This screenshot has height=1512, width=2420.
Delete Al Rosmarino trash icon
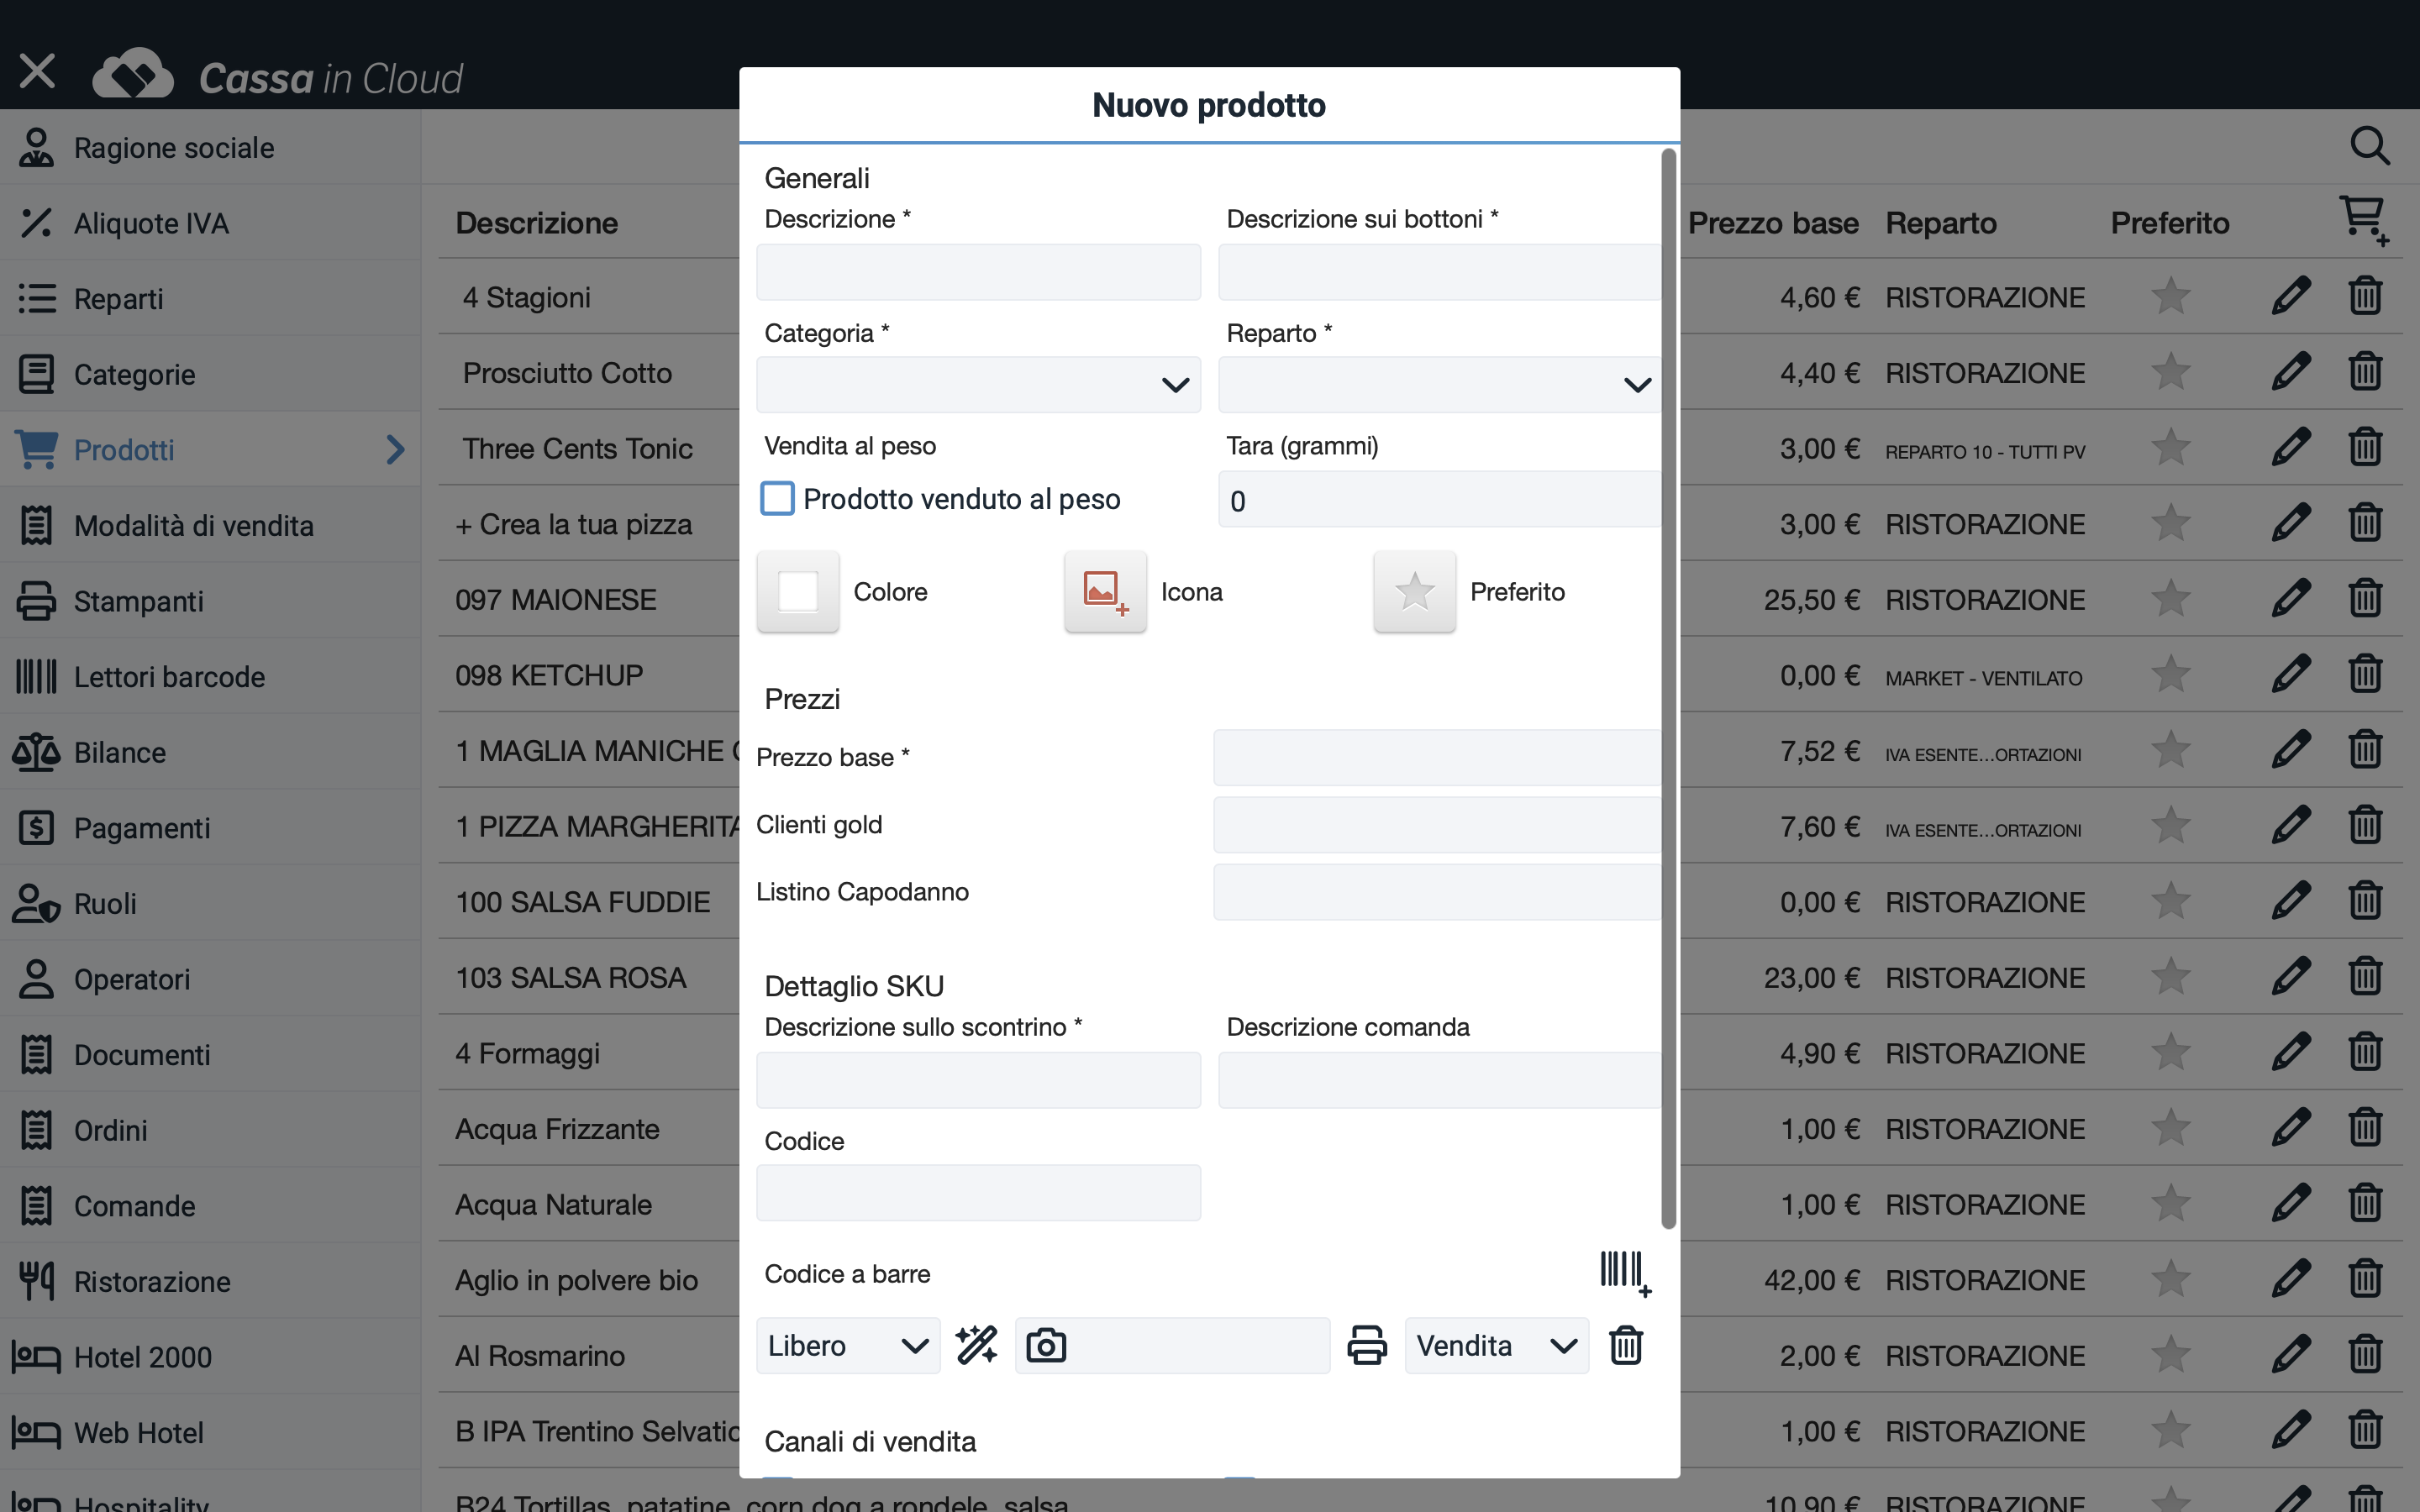[2365, 1354]
